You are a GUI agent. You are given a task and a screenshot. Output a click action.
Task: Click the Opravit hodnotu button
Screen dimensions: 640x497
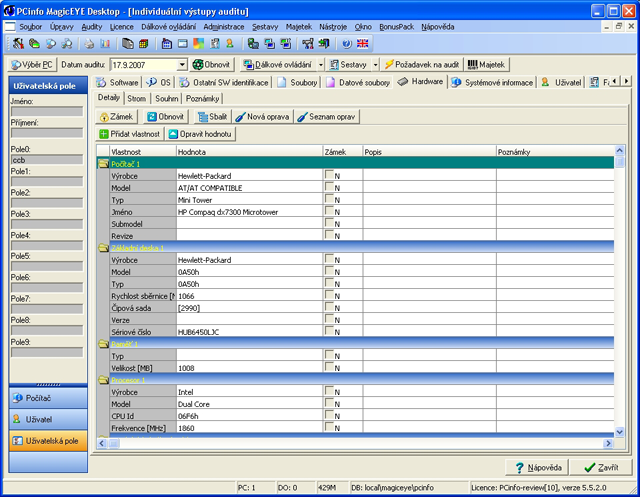pos(200,134)
